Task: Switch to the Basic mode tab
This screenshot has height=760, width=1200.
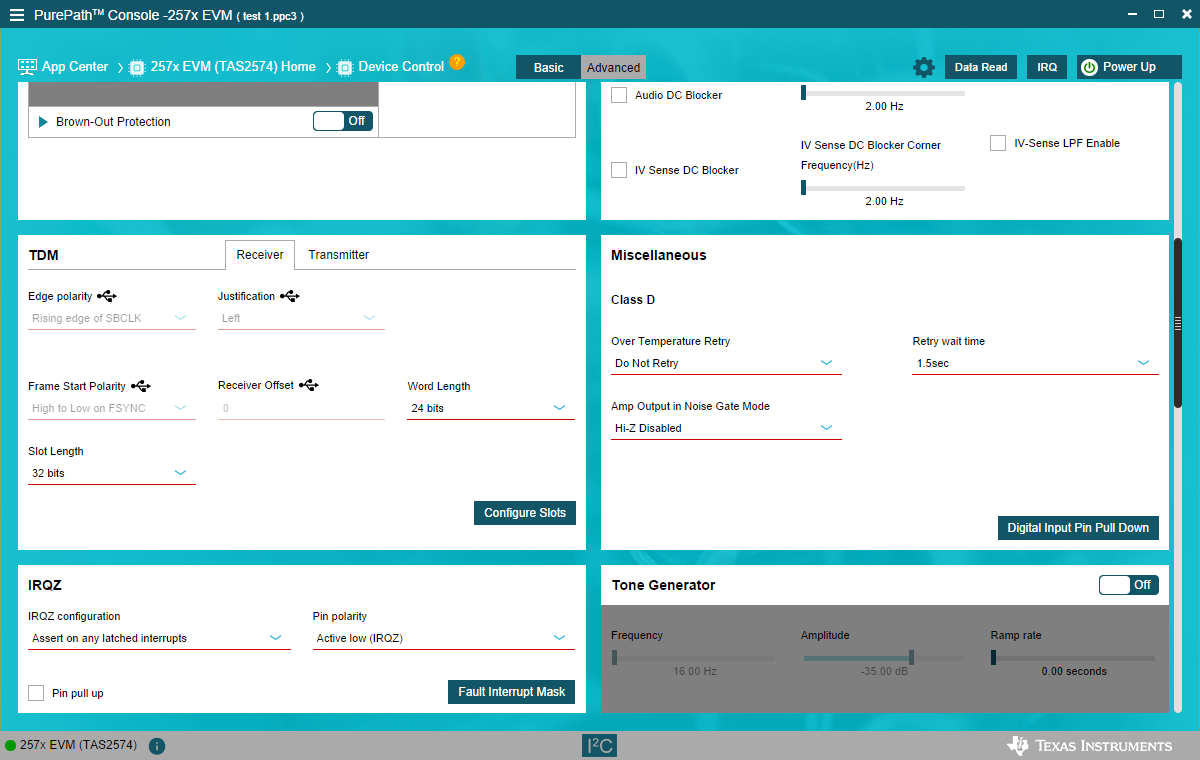Action: coord(548,67)
